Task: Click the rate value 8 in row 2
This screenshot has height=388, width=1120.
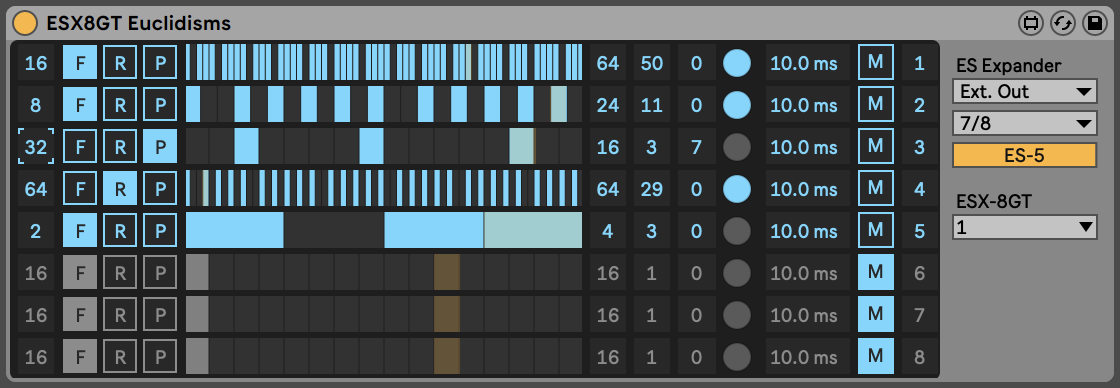Action: coord(36,105)
